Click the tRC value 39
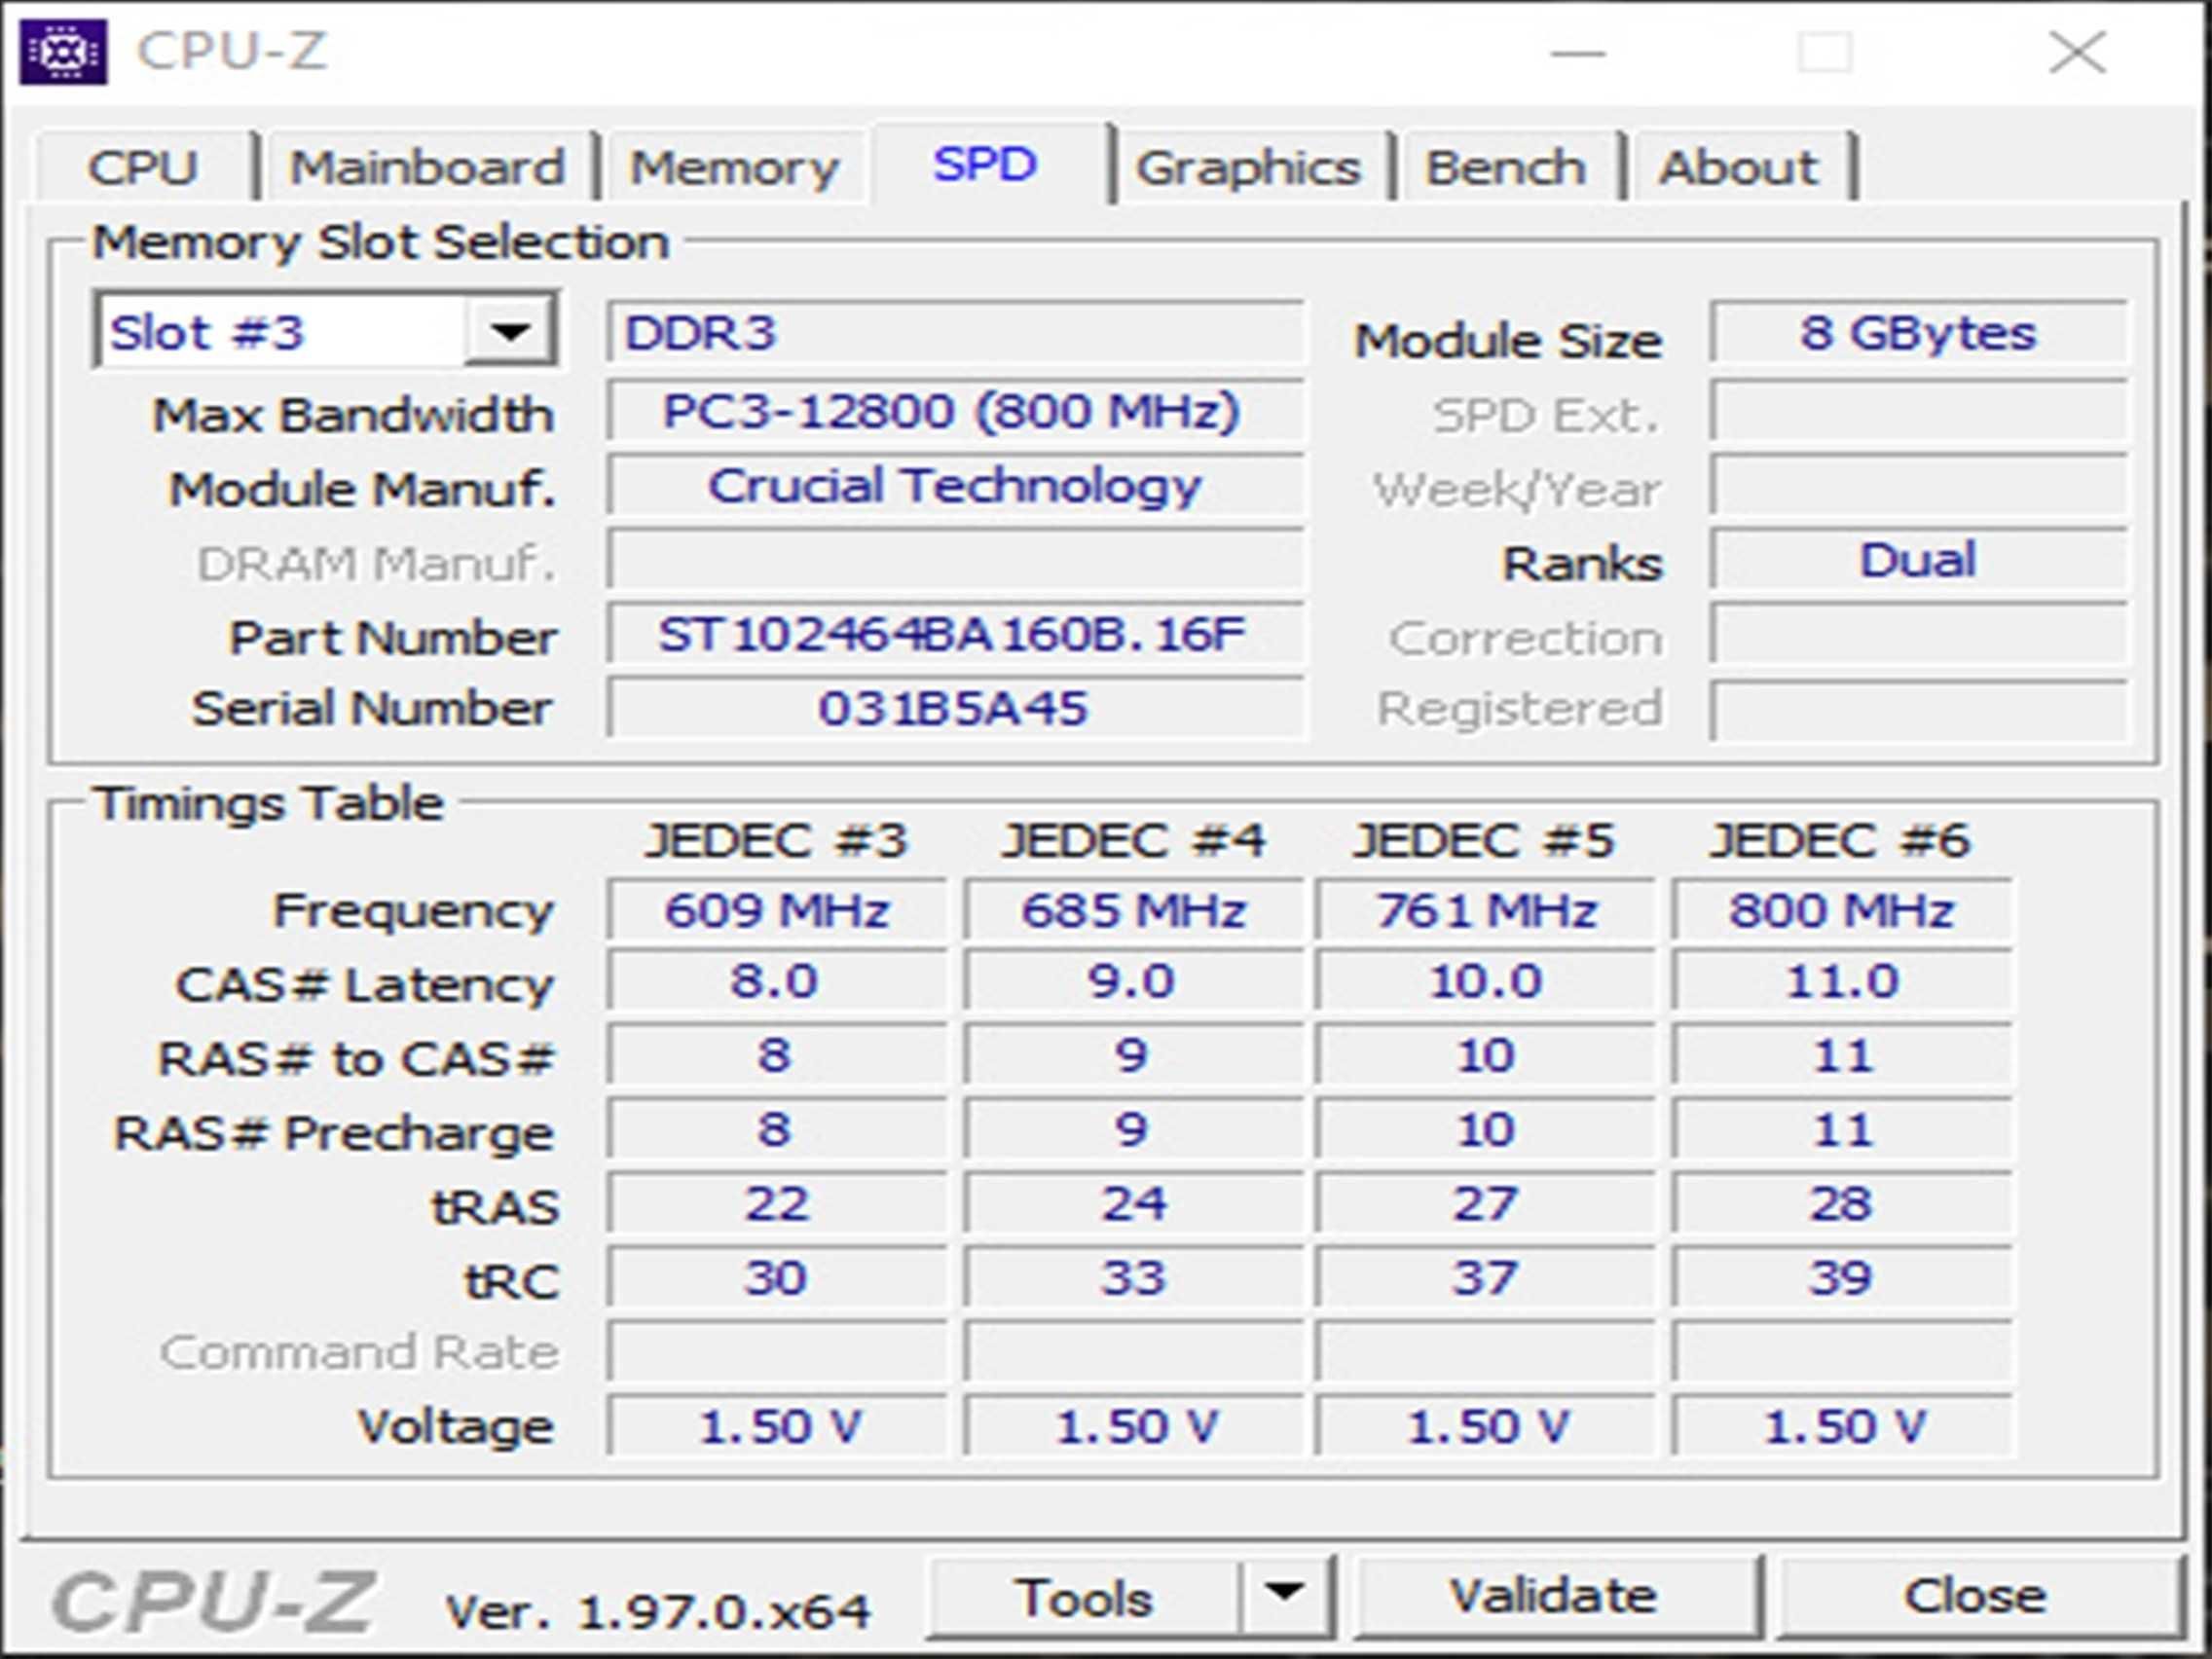 coord(1842,1277)
